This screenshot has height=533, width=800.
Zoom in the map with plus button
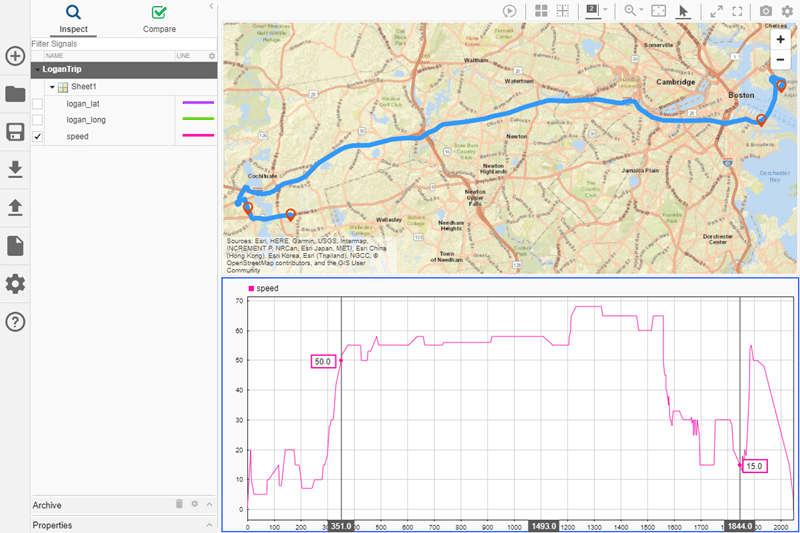pyautogui.click(x=780, y=40)
